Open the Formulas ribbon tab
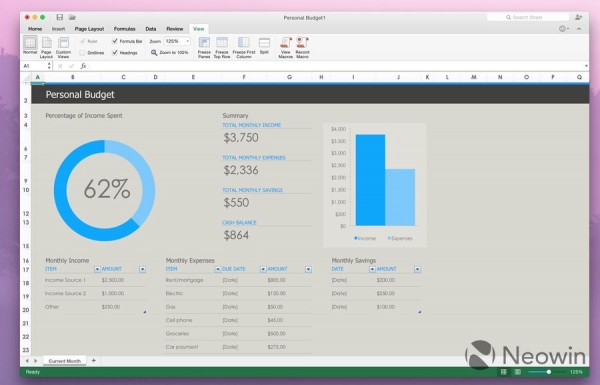This screenshot has height=385, width=600. pyautogui.click(x=124, y=29)
